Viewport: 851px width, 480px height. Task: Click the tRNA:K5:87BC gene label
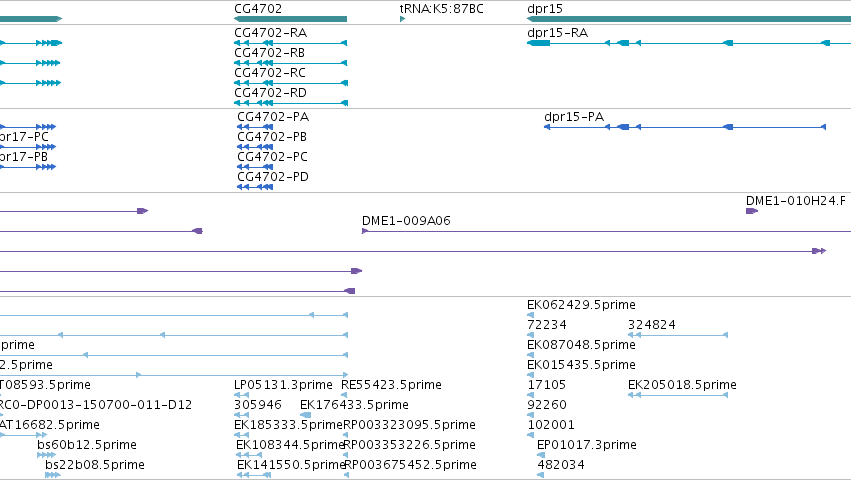(x=441, y=9)
